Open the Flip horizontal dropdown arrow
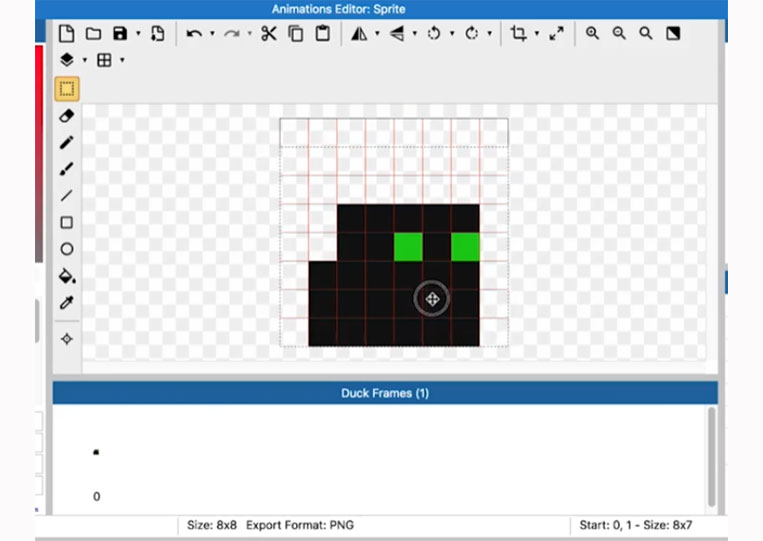This screenshot has height=541, width=763. pos(377,34)
